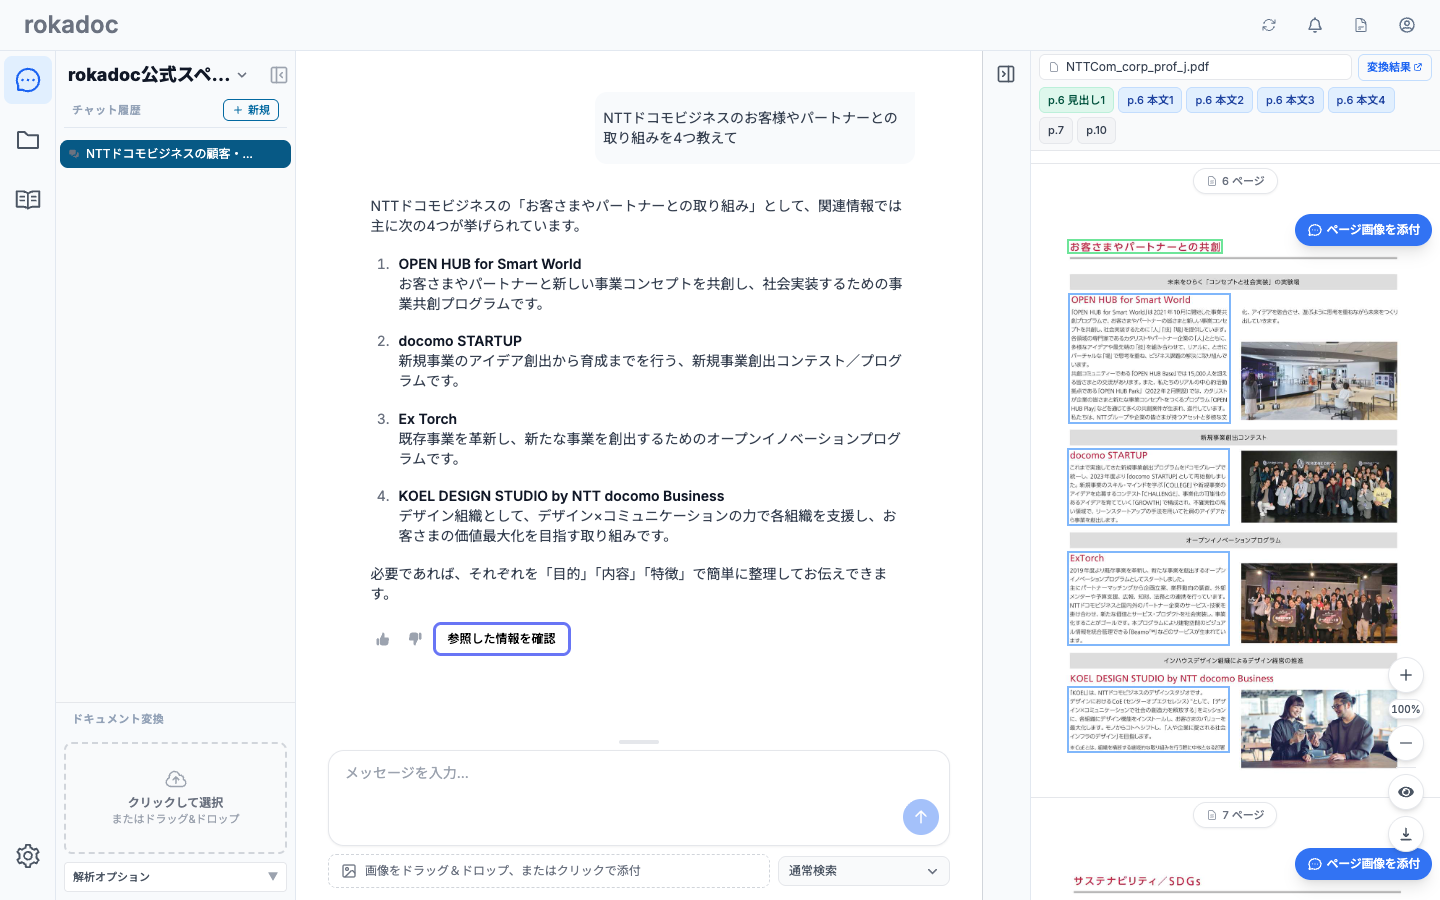Image resolution: width=1440 pixels, height=900 pixels.
Task: Collapse the chat history side panel
Action: tap(279, 75)
